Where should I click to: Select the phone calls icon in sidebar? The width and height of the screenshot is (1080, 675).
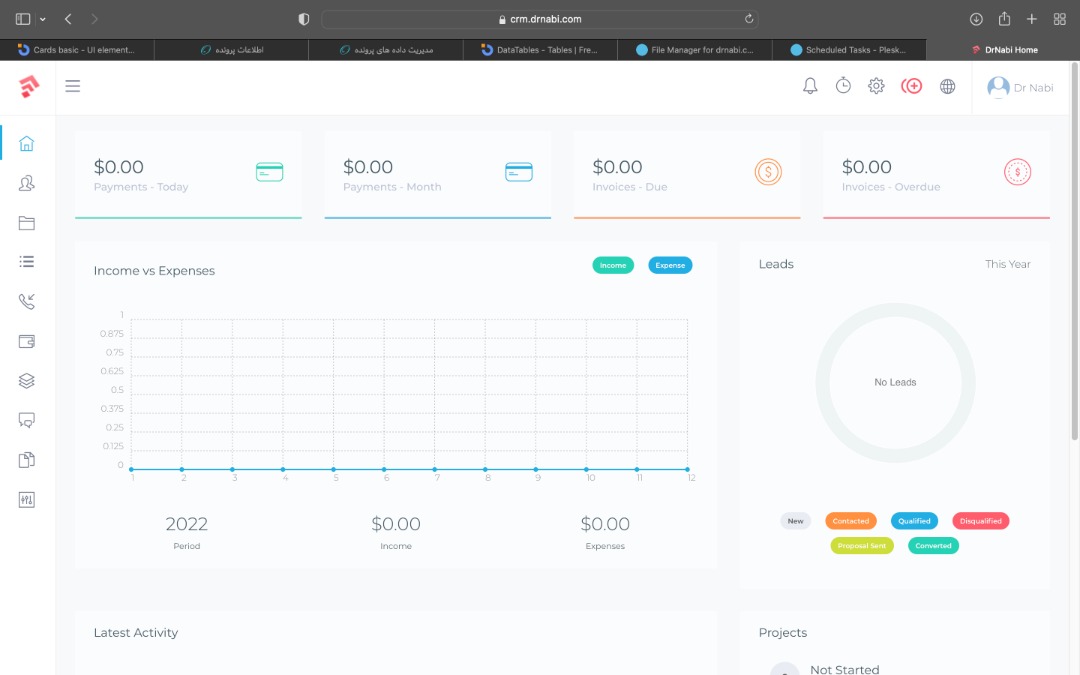[x=26, y=301]
